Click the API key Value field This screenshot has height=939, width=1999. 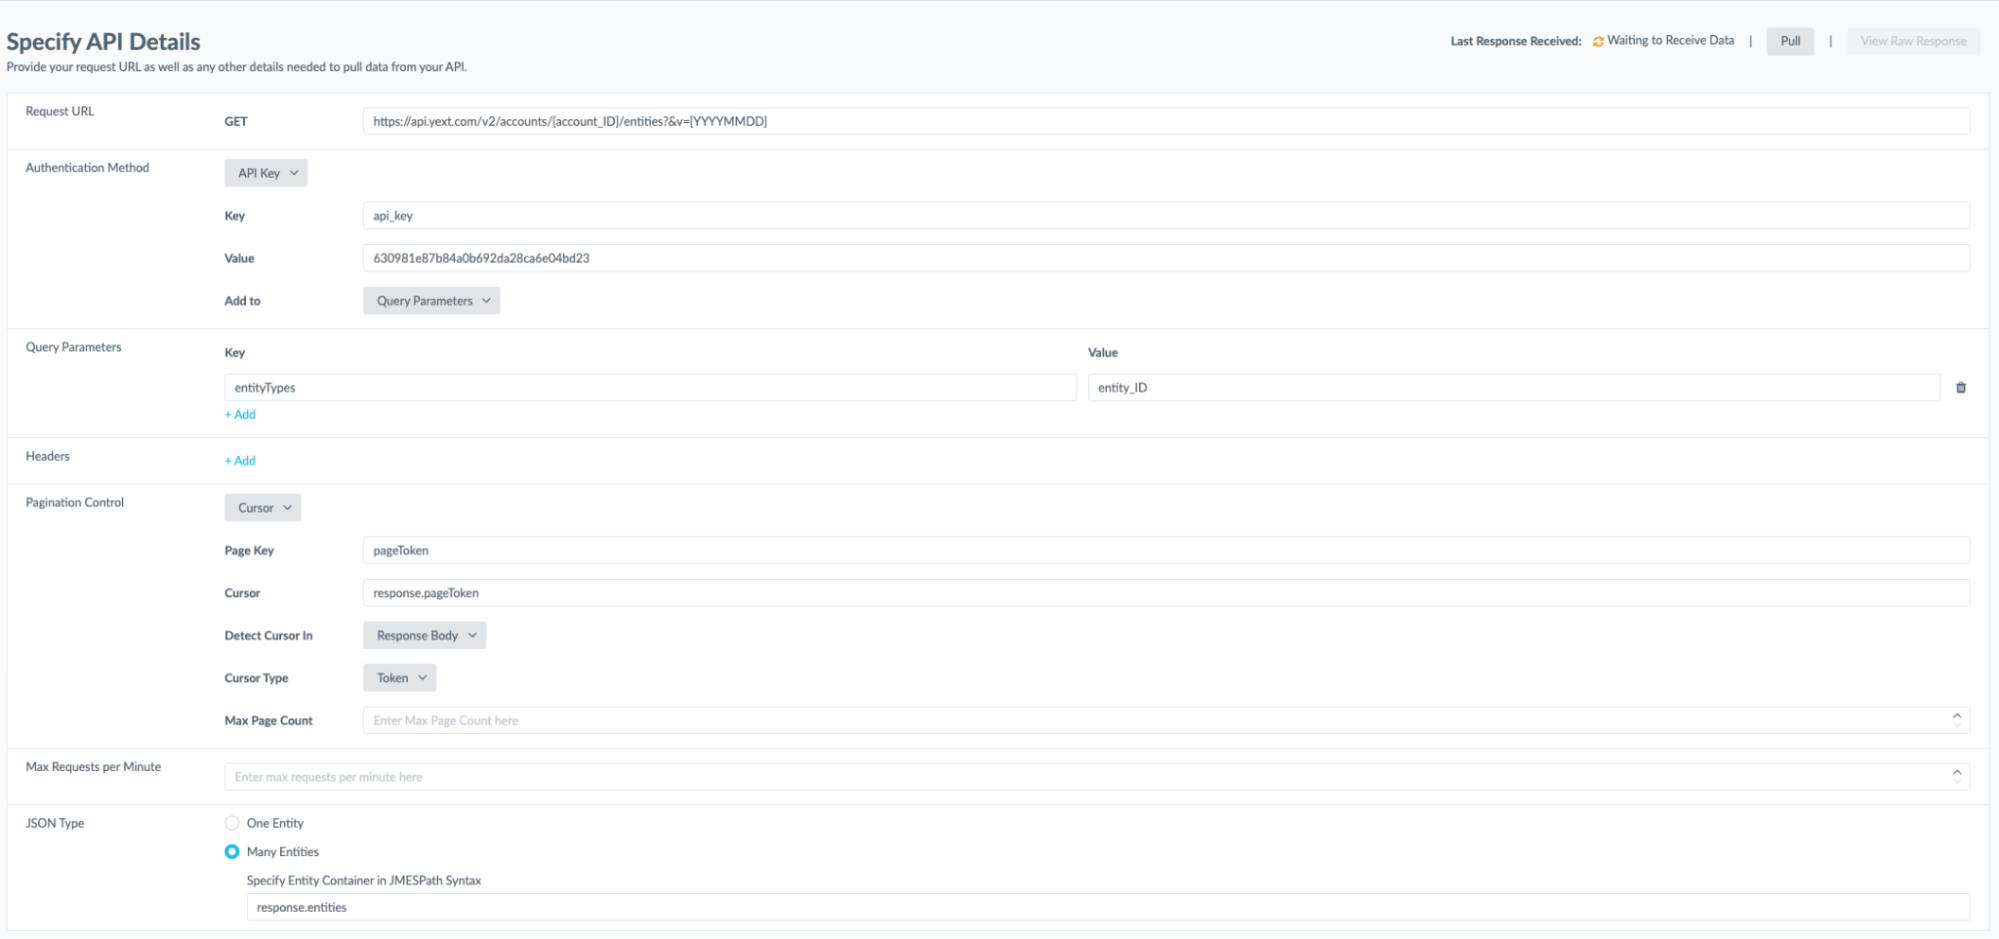pos(1165,258)
